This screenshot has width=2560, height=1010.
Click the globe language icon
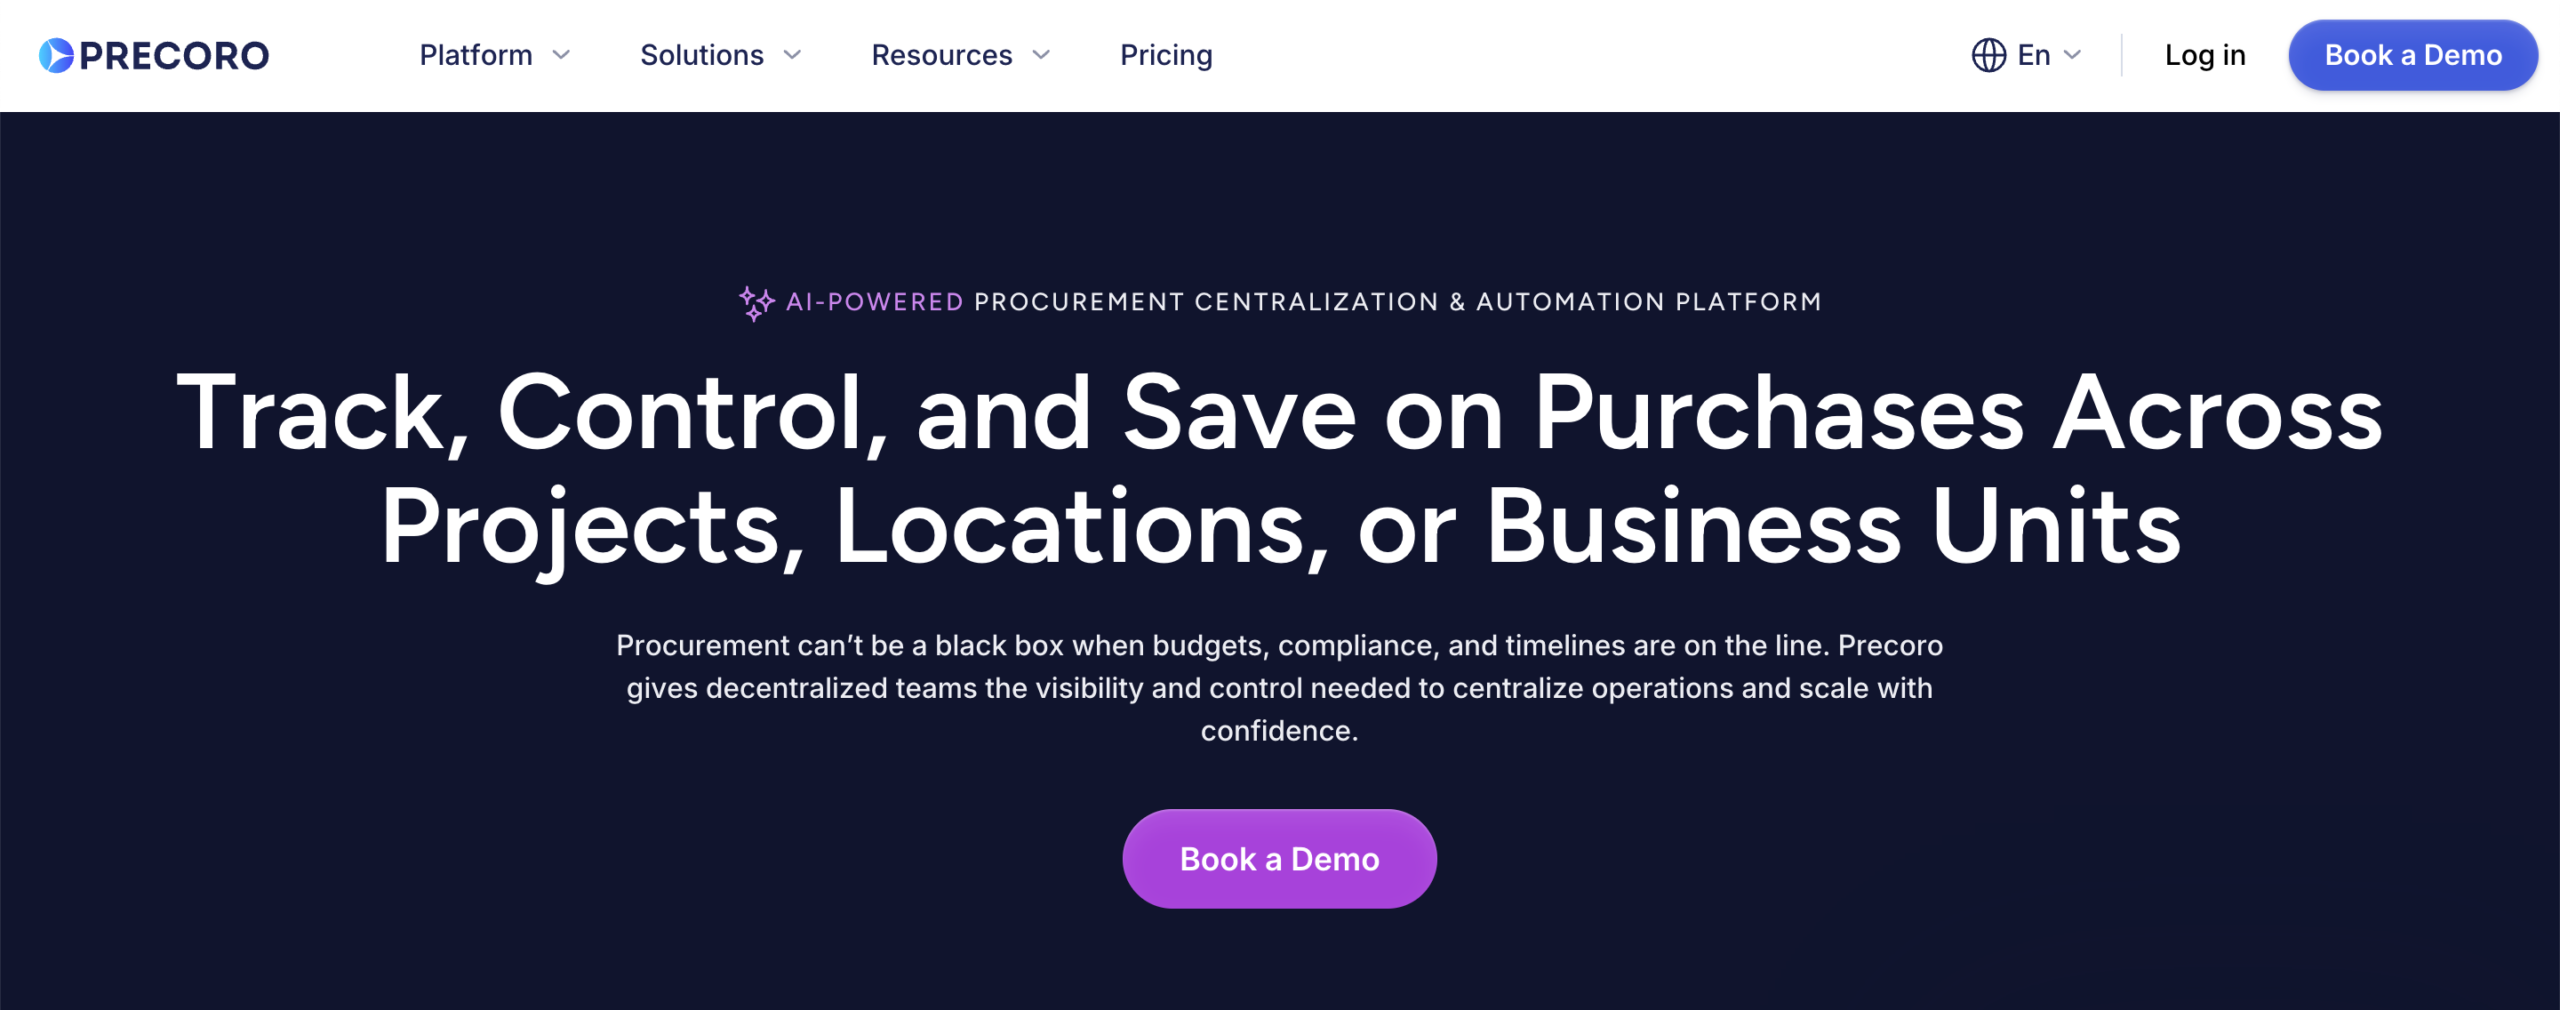point(1988,55)
